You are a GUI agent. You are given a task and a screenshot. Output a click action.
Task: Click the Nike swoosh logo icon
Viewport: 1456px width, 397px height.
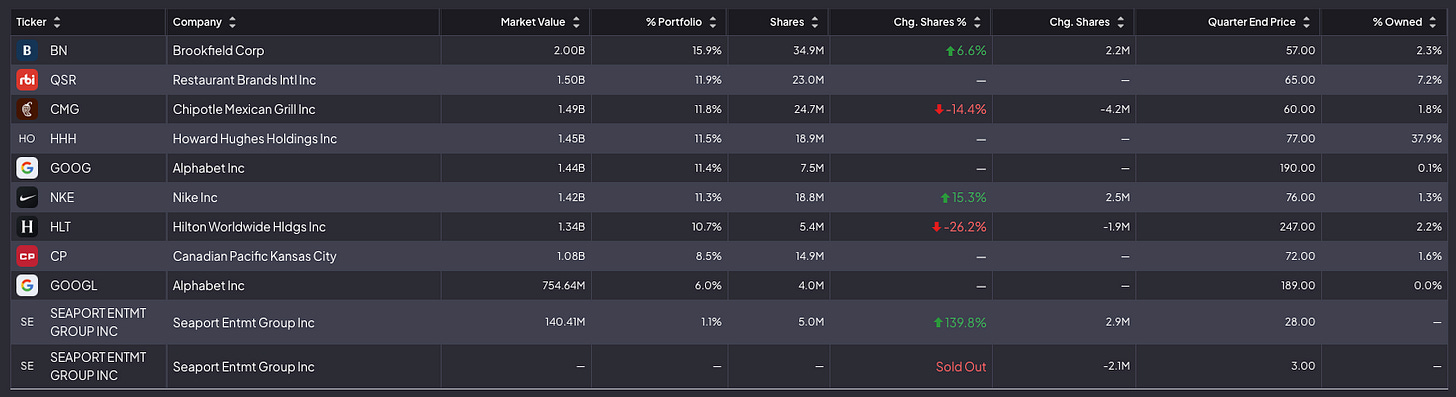click(x=27, y=197)
